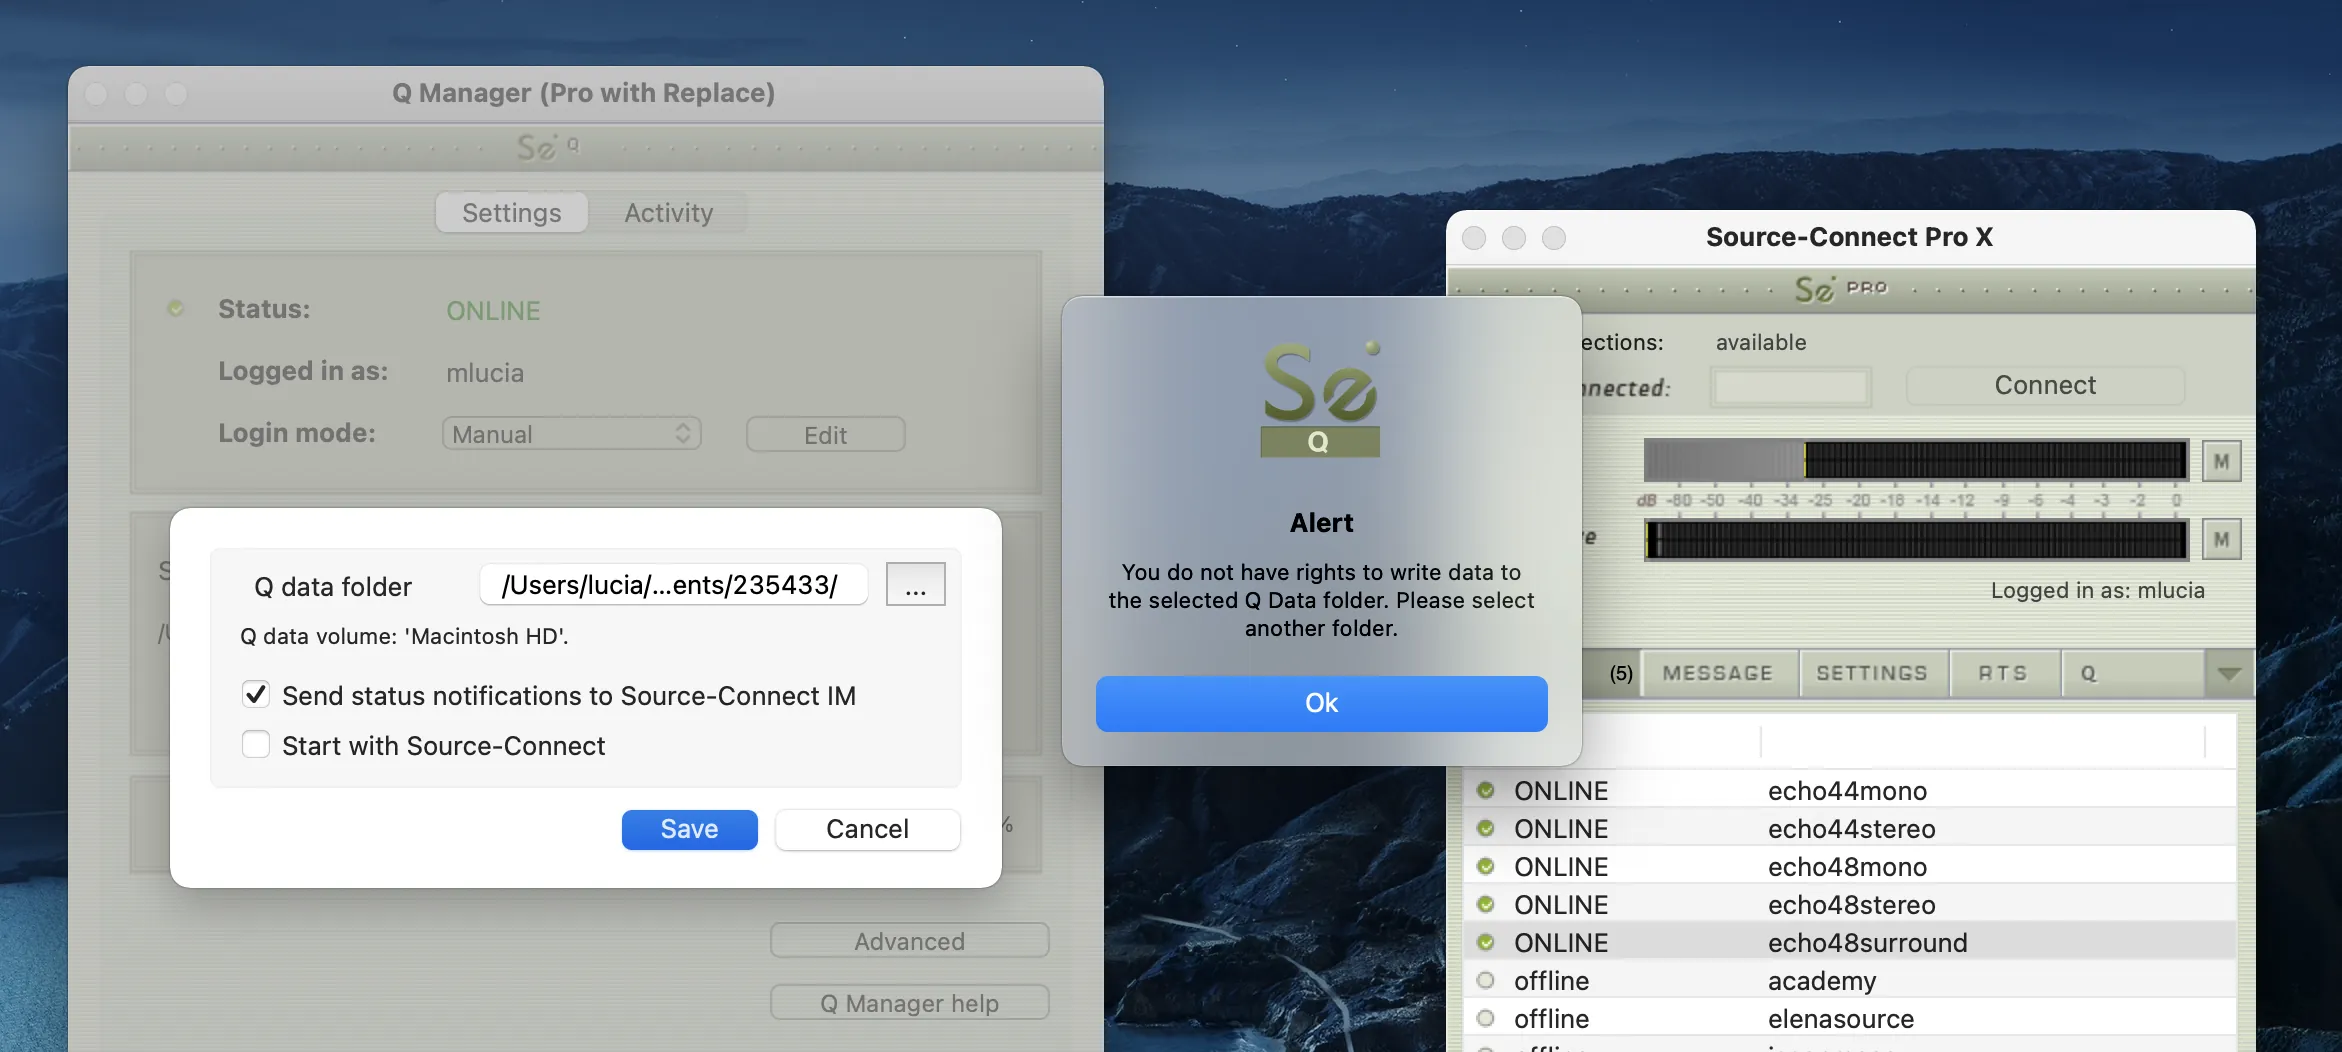Viewport: 2342px width, 1052px height.
Task: Close the Source-Connect Pro X window
Action: (1474, 238)
